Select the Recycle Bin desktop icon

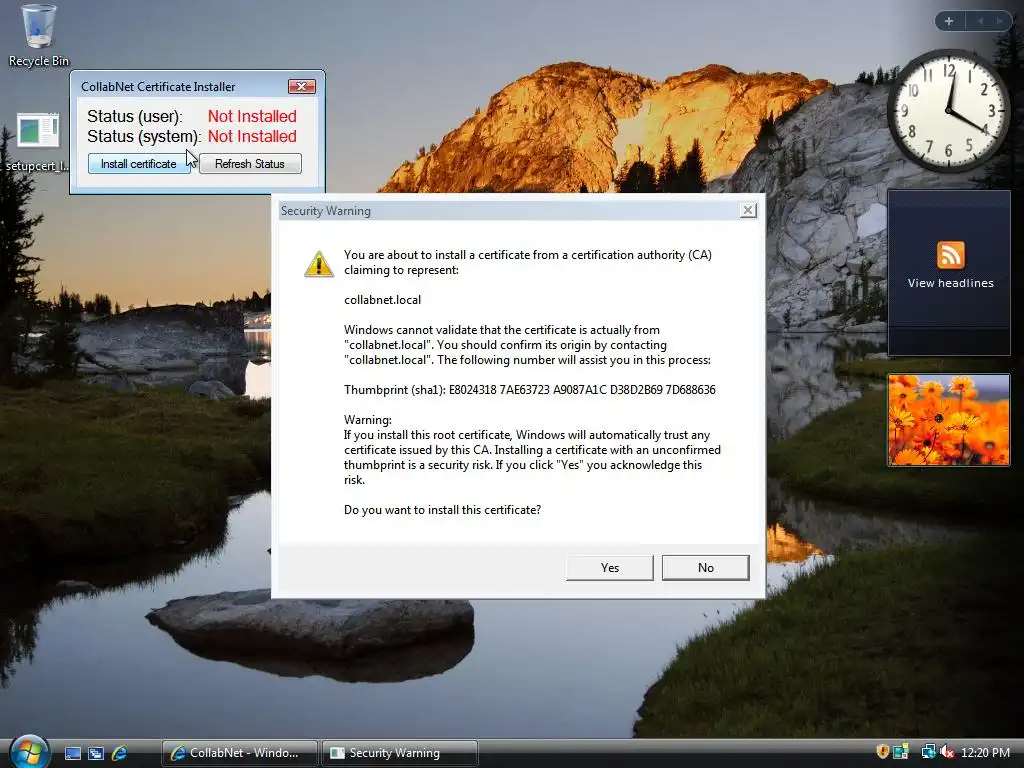coord(39,36)
